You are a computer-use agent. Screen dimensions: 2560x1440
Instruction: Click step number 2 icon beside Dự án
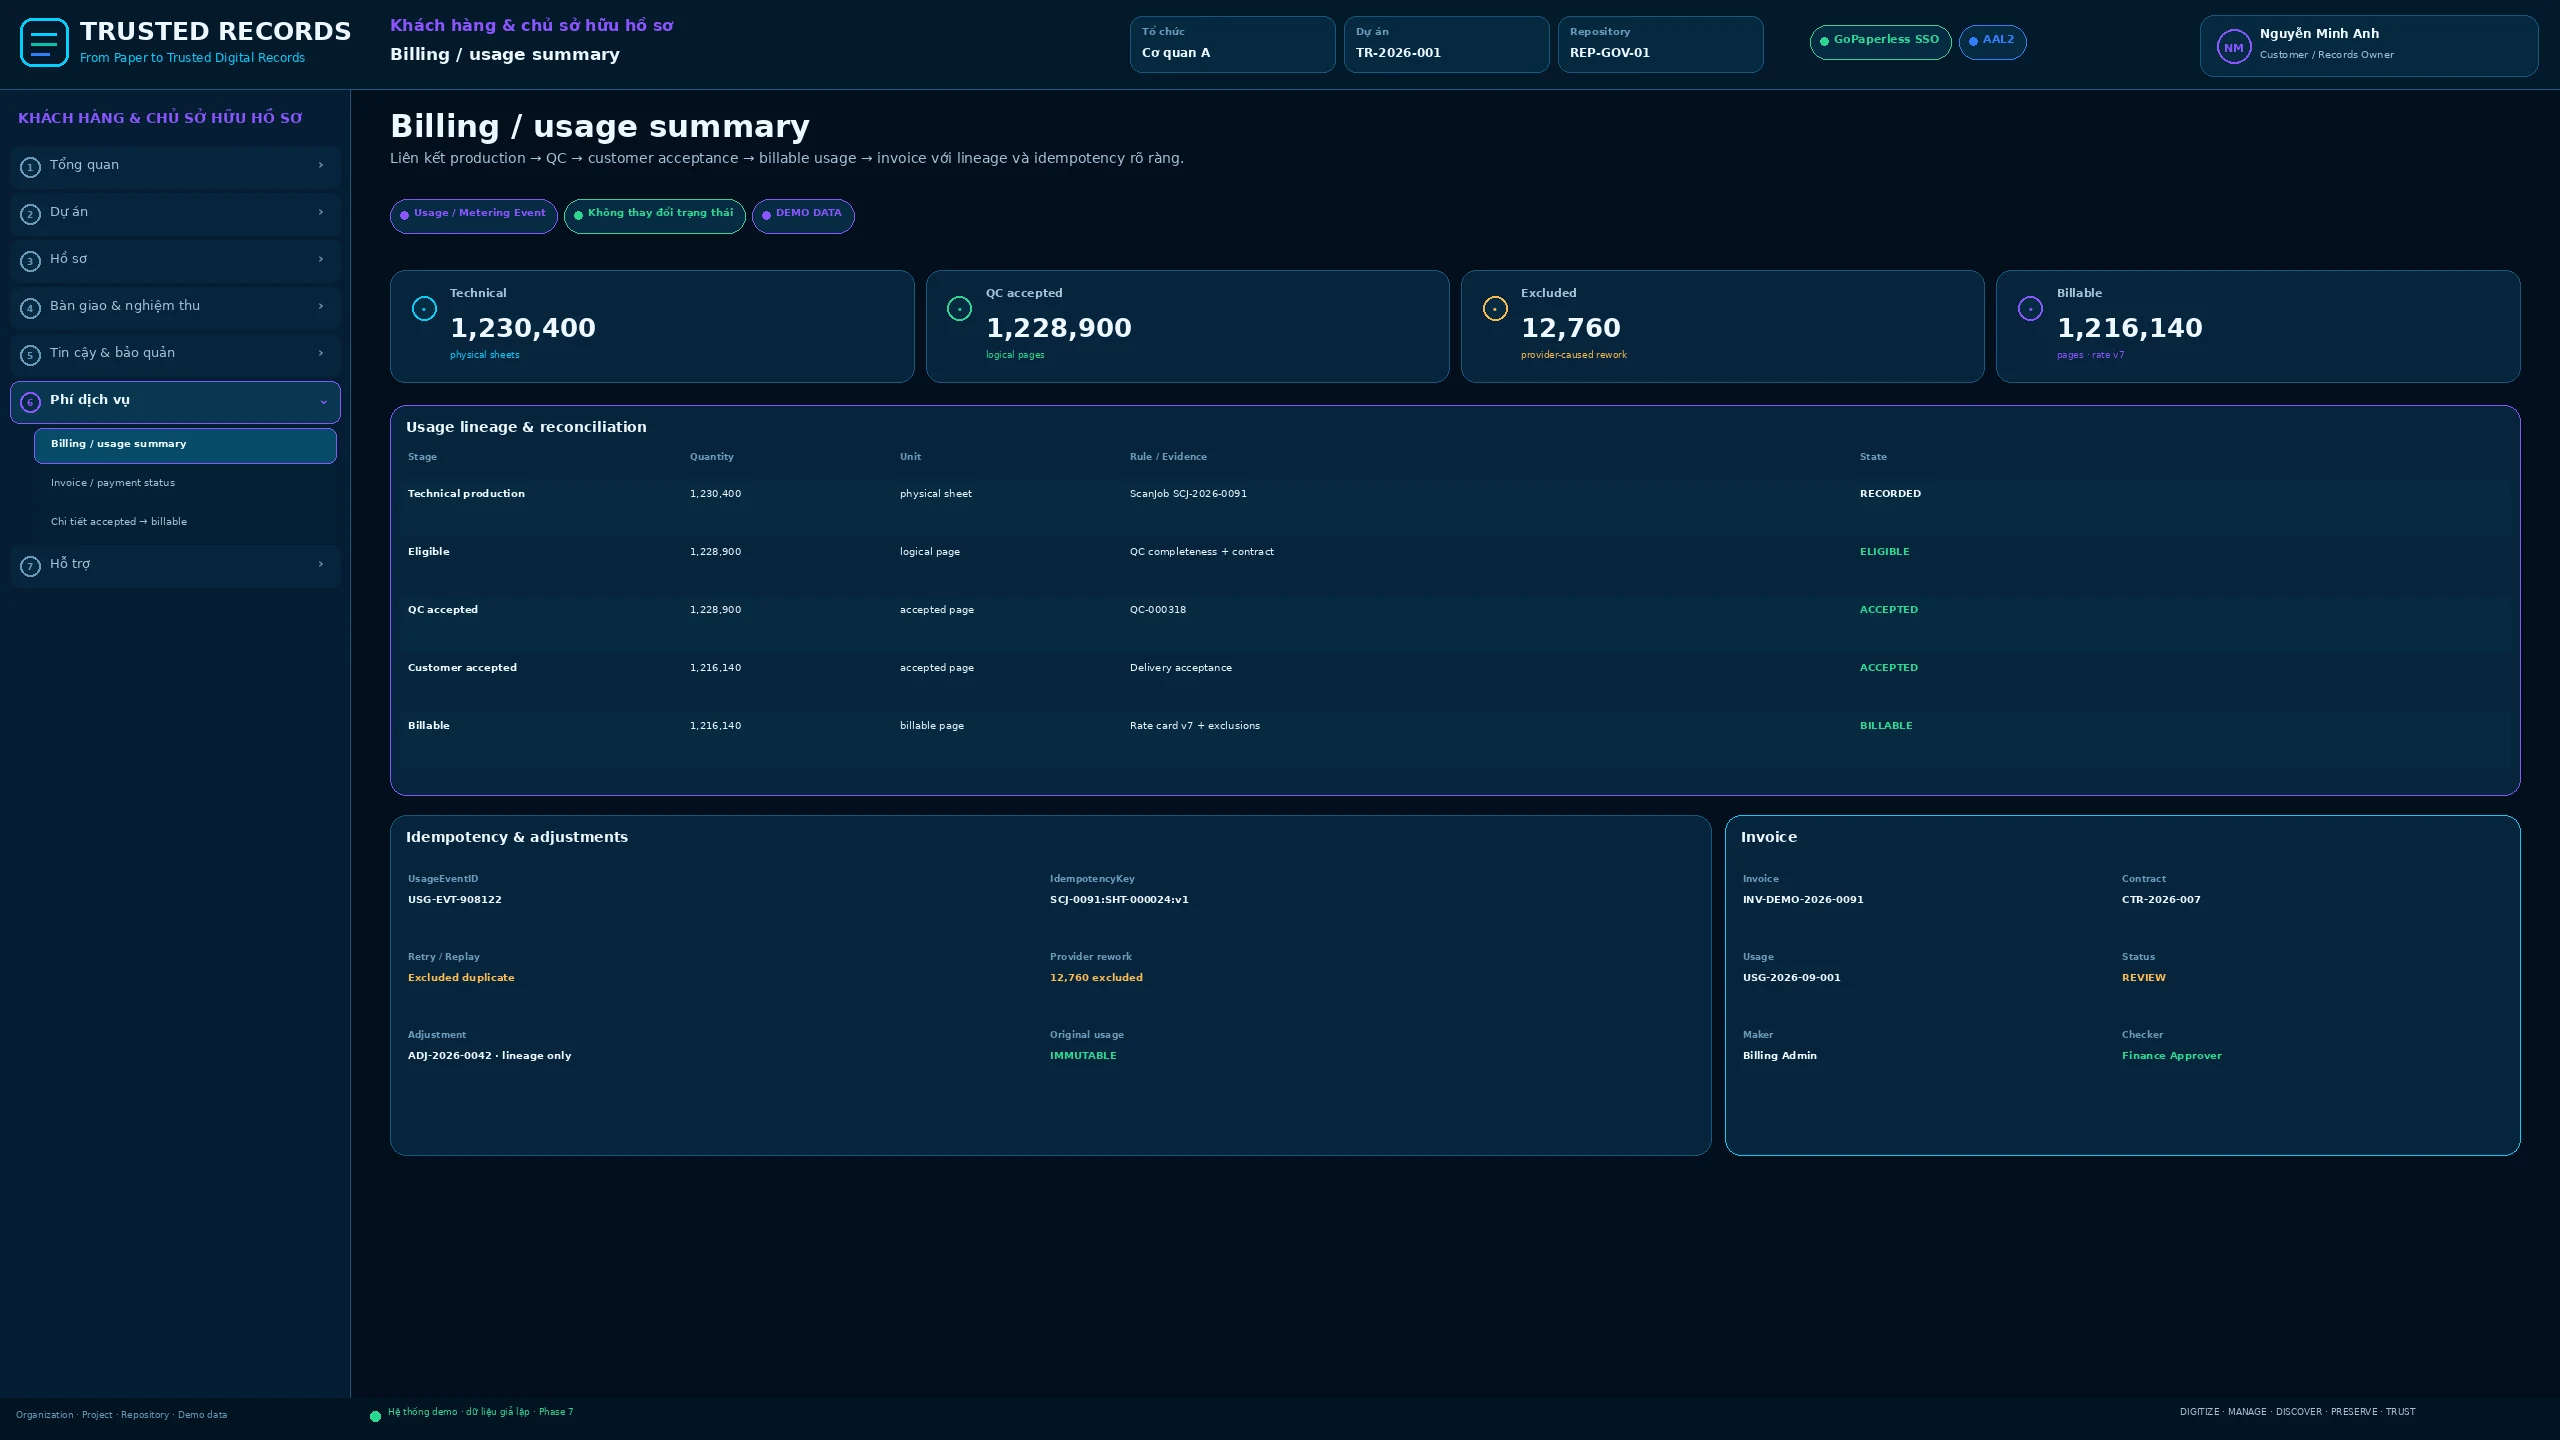pyautogui.click(x=30, y=214)
